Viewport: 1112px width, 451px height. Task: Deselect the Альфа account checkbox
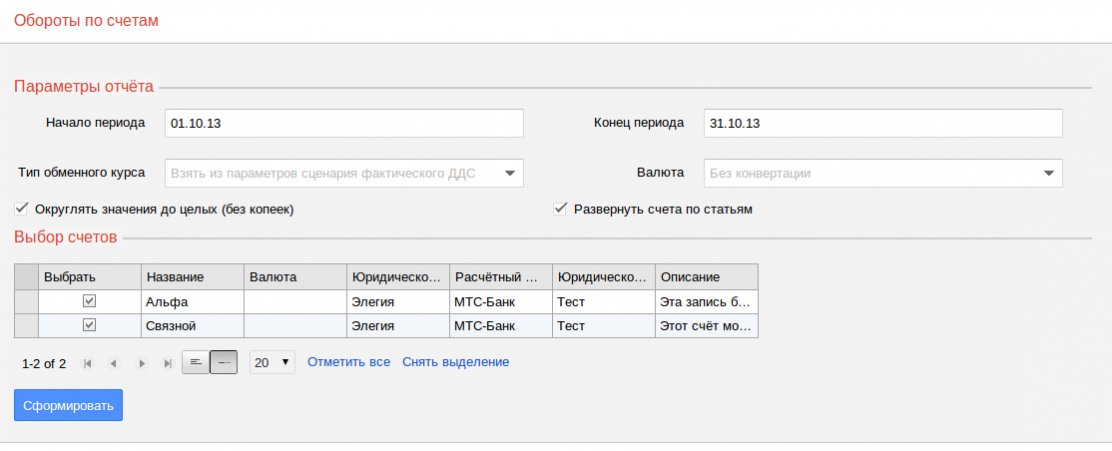pyautogui.click(x=89, y=301)
